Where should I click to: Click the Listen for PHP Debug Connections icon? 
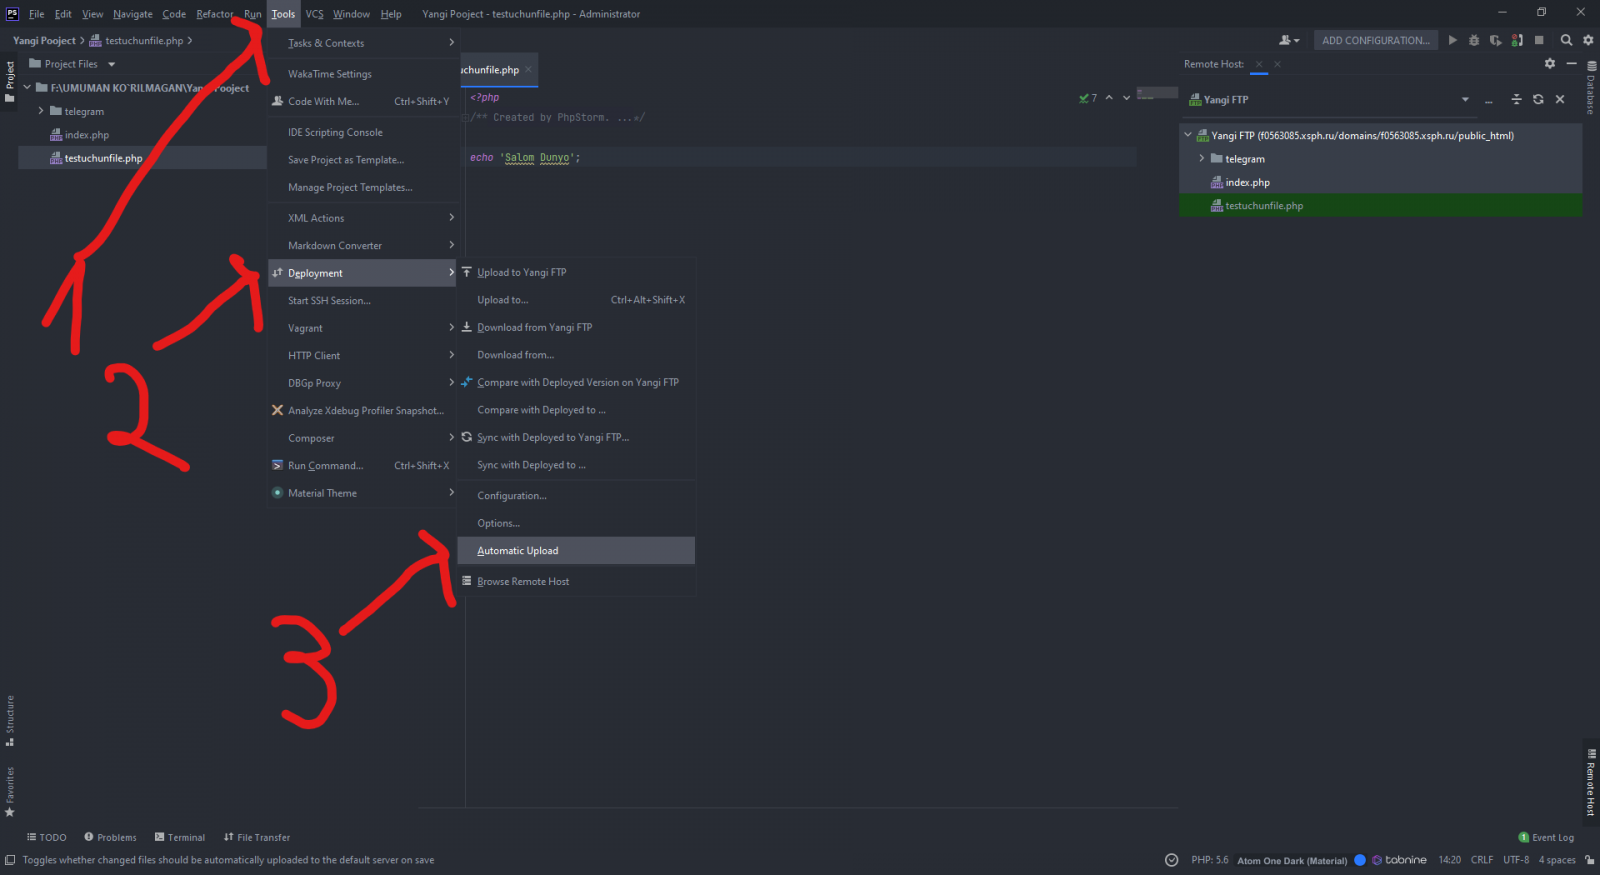[x=1517, y=40]
